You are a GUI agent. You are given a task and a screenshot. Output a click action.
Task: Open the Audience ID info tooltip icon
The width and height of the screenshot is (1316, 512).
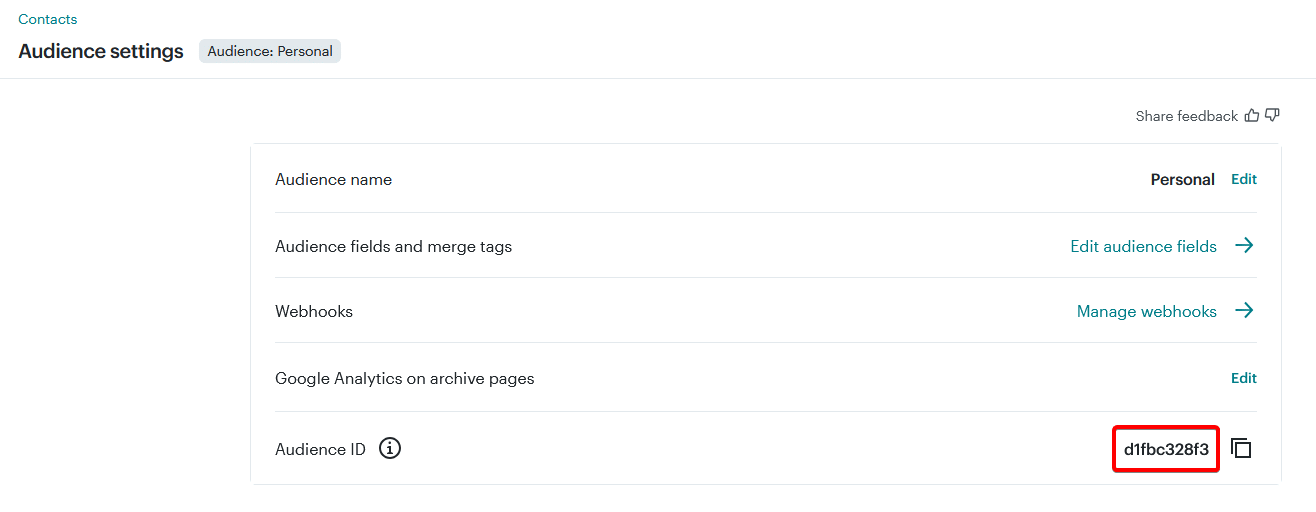tap(390, 449)
